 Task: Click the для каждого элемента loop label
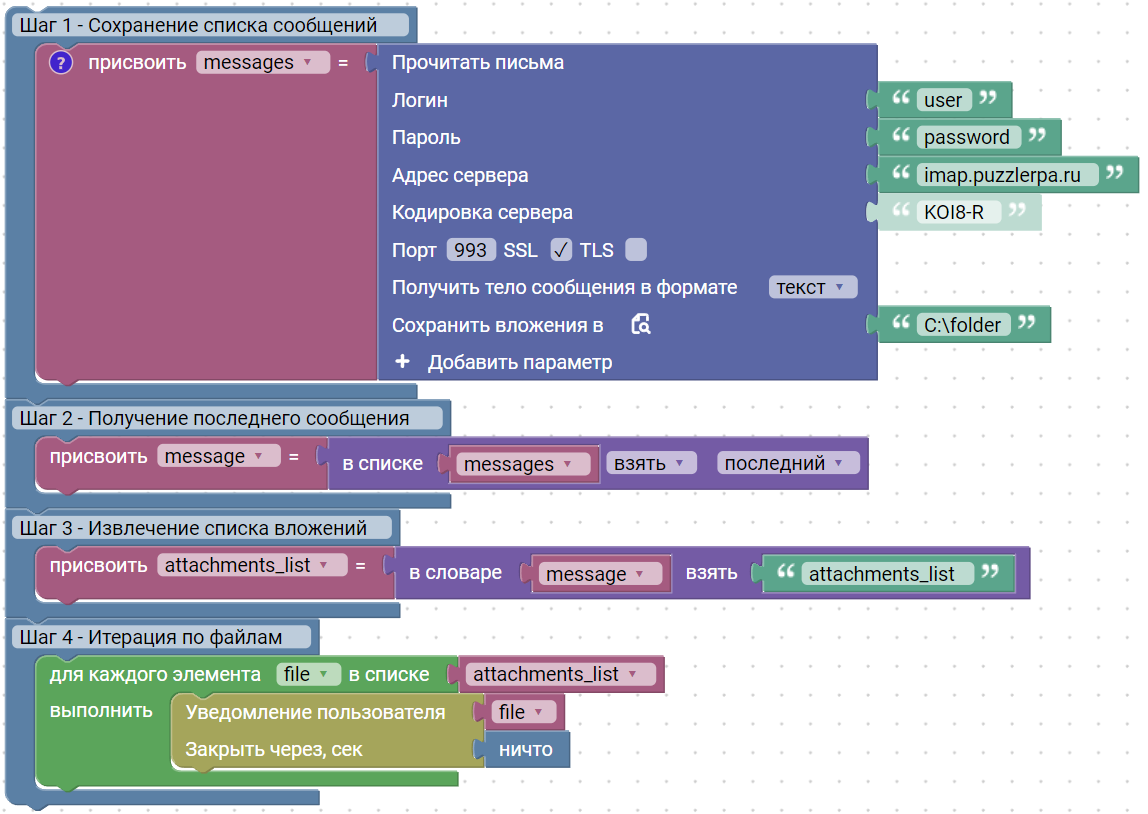pos(155,674)
